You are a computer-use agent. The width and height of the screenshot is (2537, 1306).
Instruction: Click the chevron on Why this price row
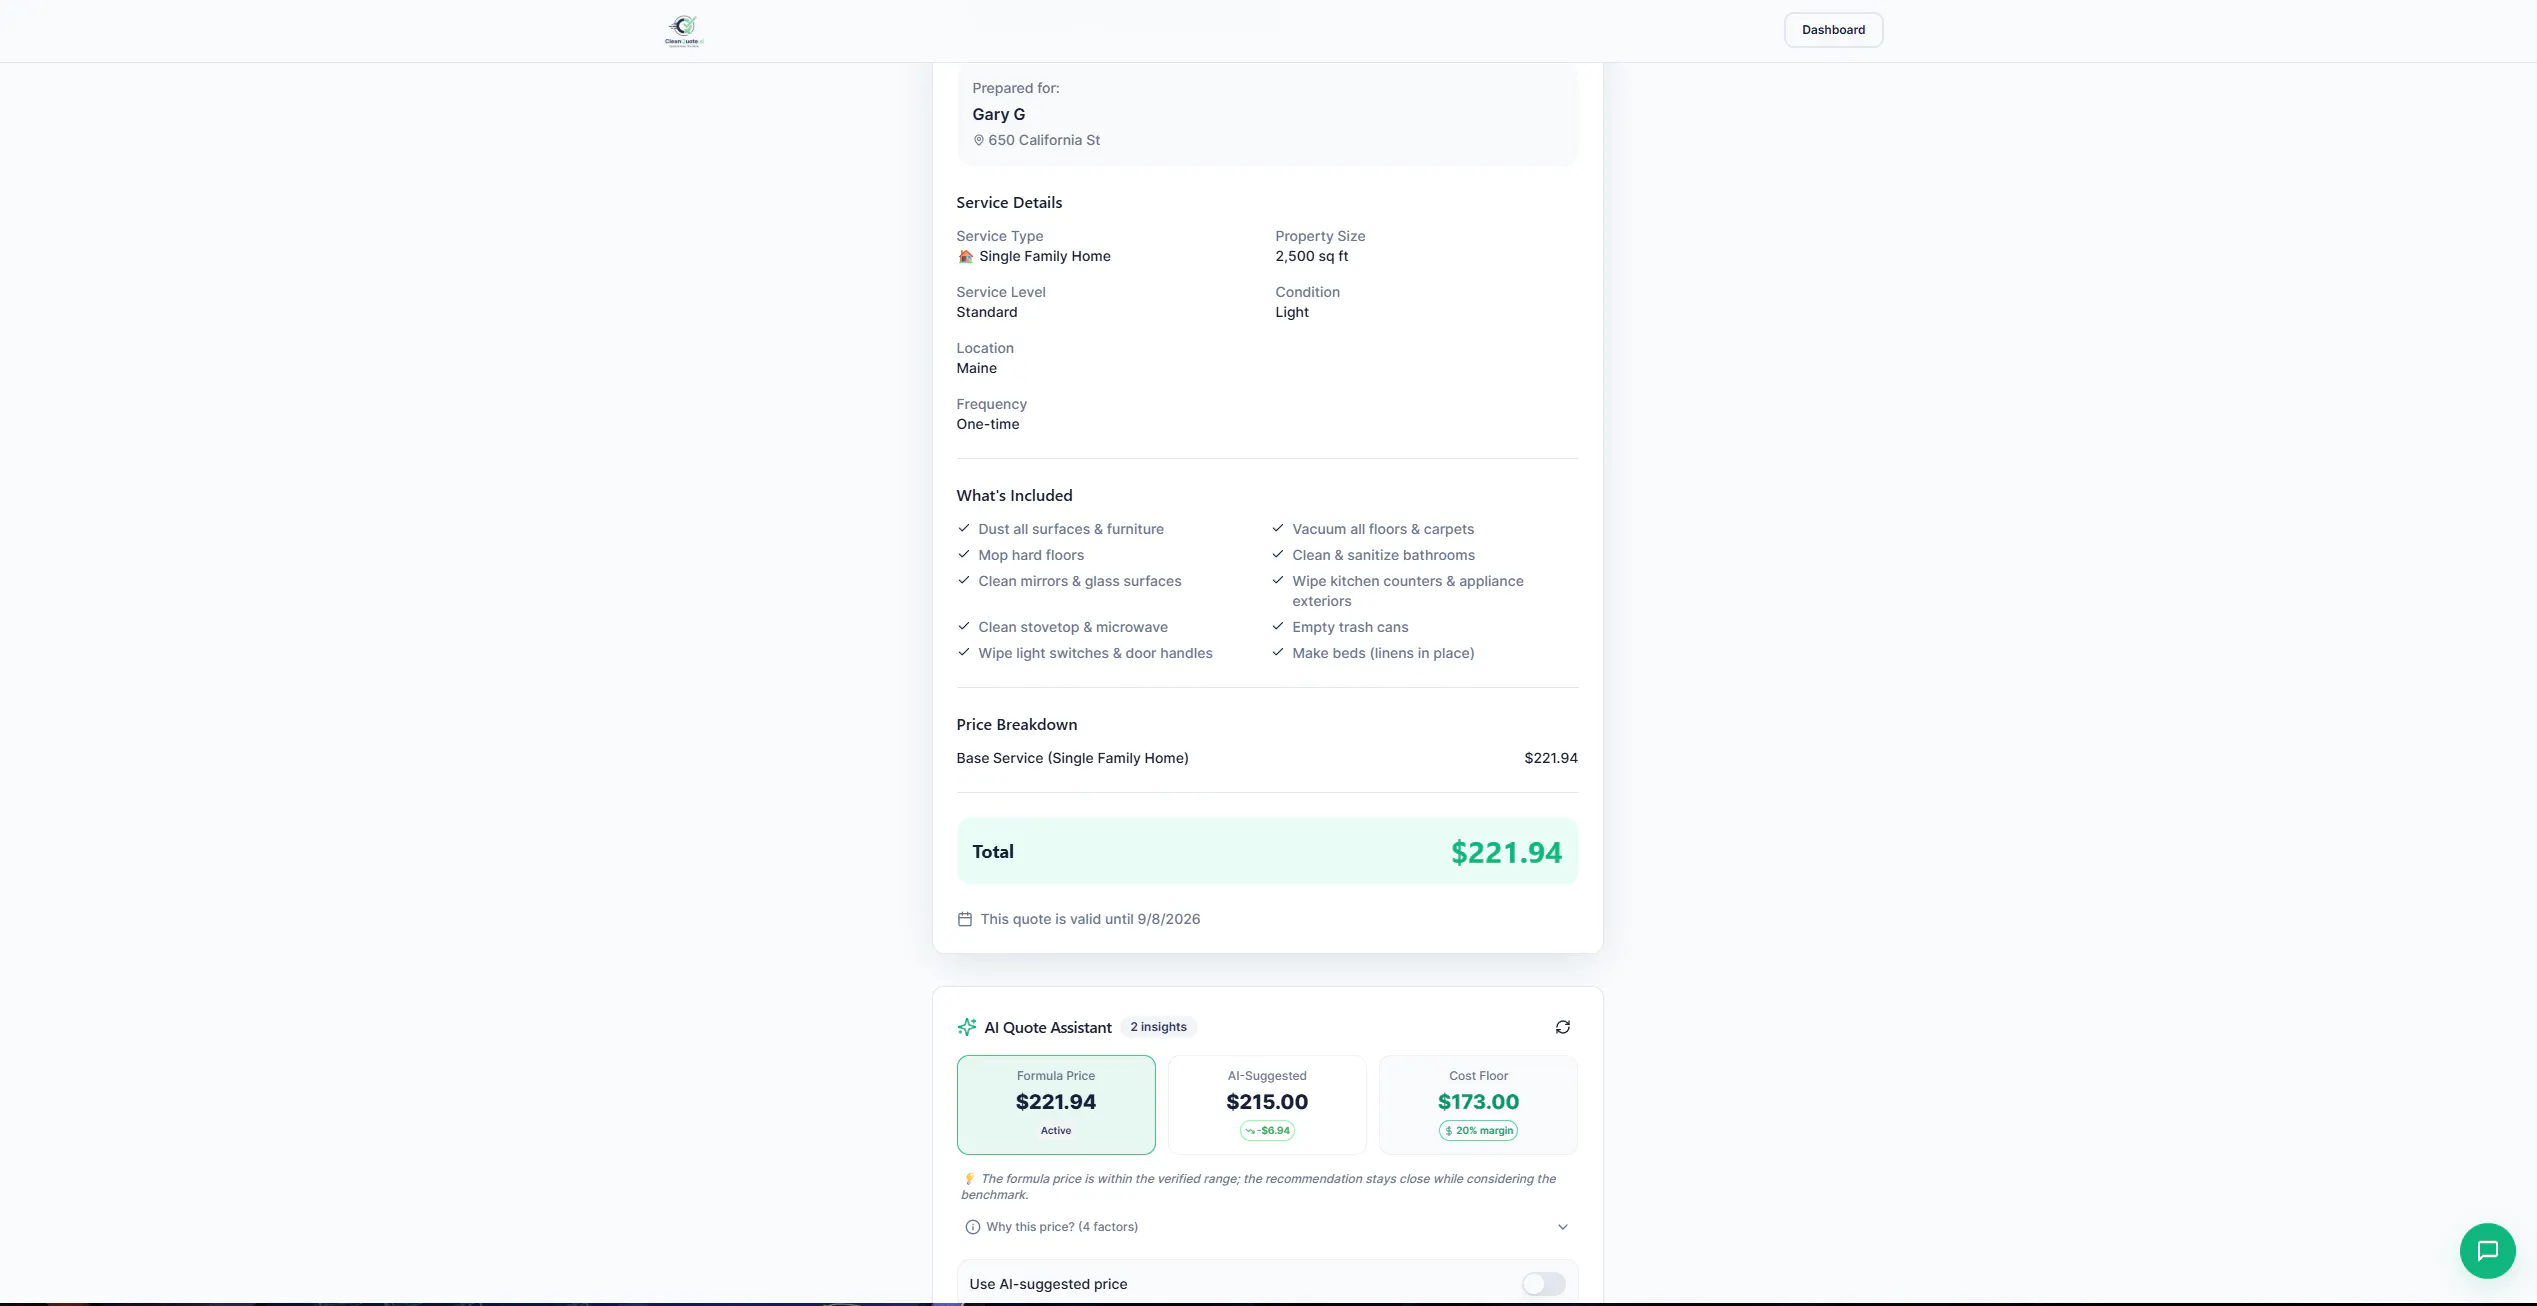[x=1563, y=1227]
